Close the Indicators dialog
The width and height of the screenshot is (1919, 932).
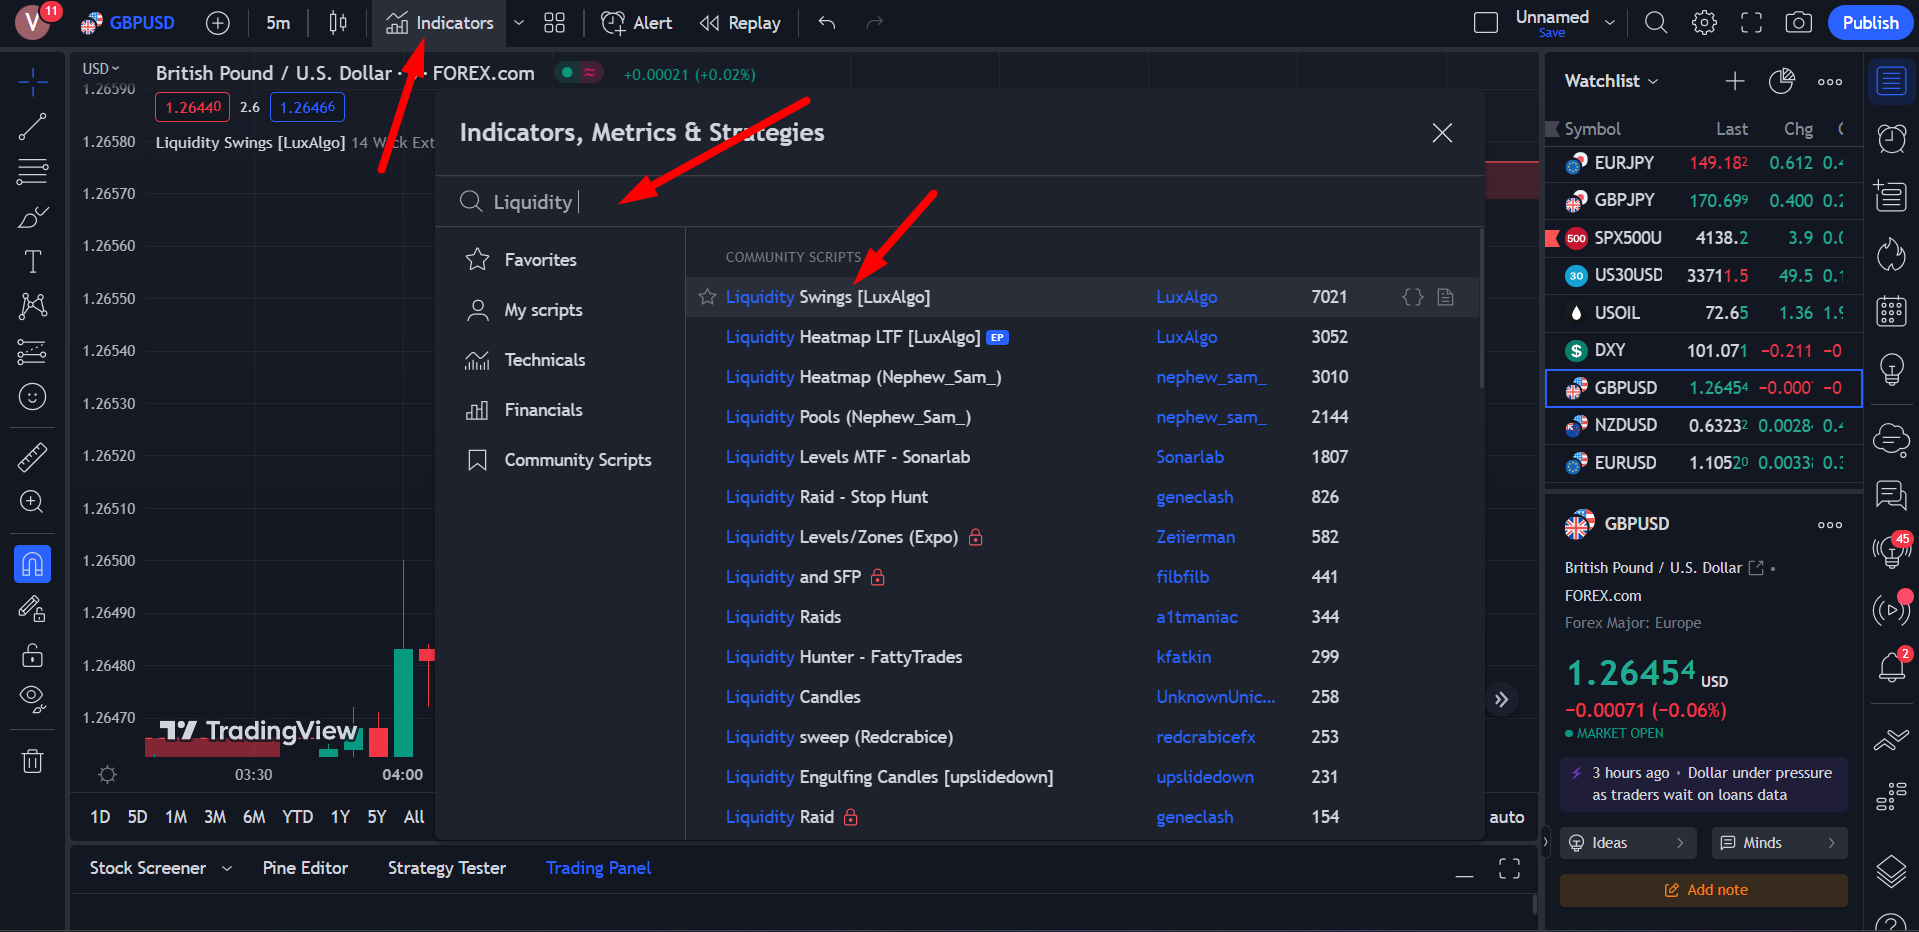pos(1442,133)
